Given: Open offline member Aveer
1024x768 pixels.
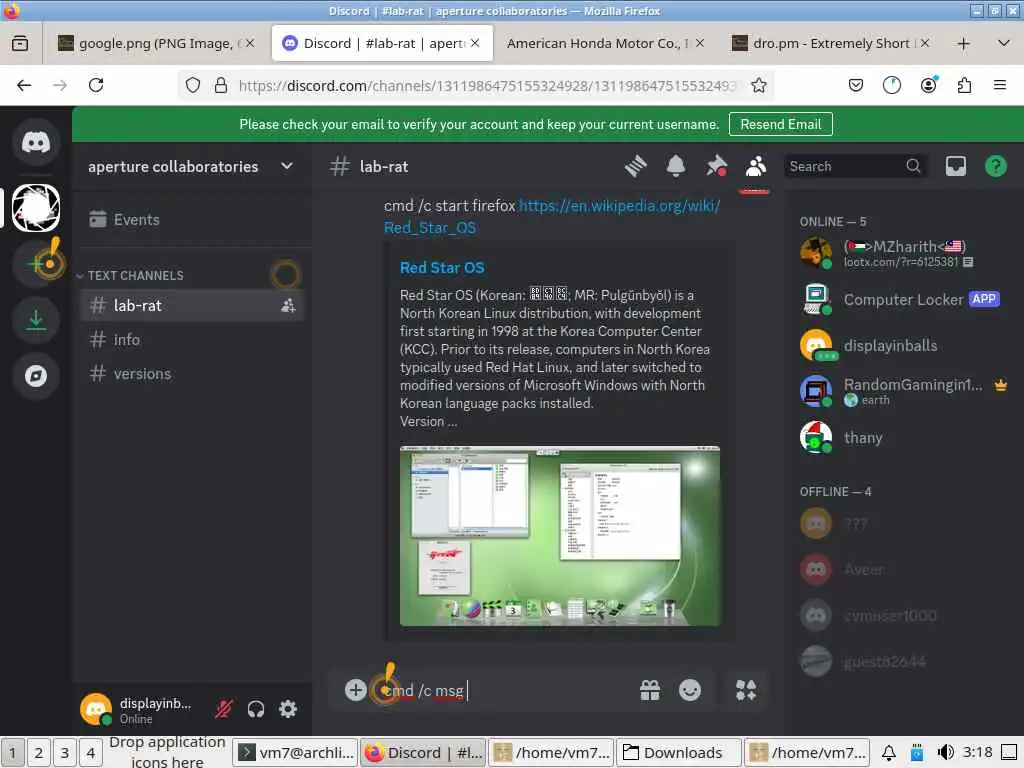Looking at the screenshot, I should pyautogui.click(x=903, y=569).
